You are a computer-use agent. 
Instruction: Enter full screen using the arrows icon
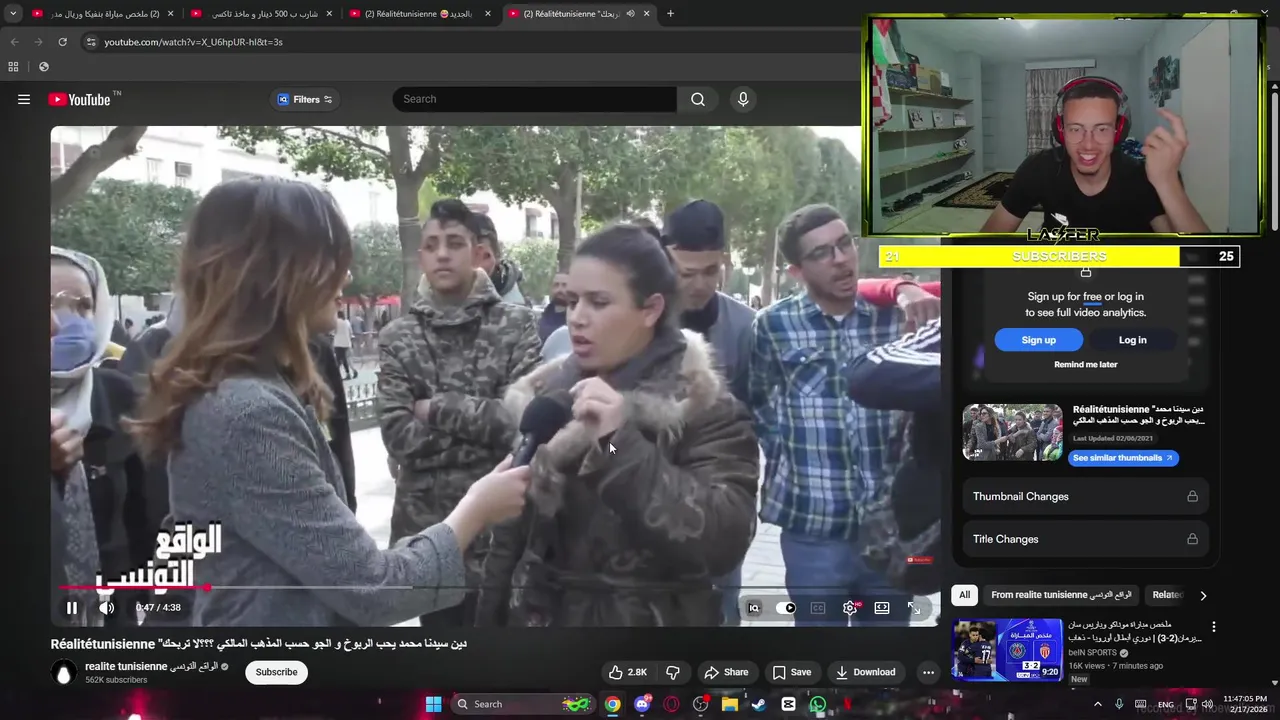pyautogui.click(x=914, y=608)
